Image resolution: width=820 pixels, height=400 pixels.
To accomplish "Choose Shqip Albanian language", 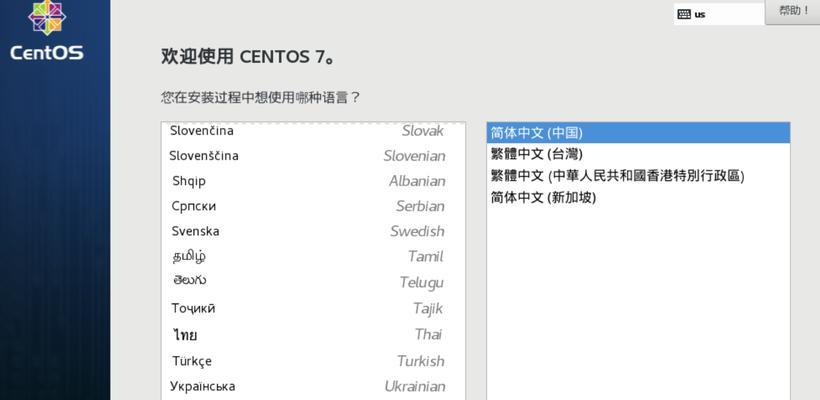I will 313,181.
